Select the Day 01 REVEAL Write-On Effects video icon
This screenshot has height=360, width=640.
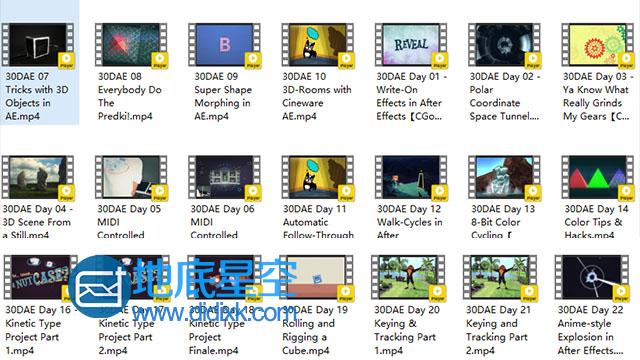click(411, 45)
